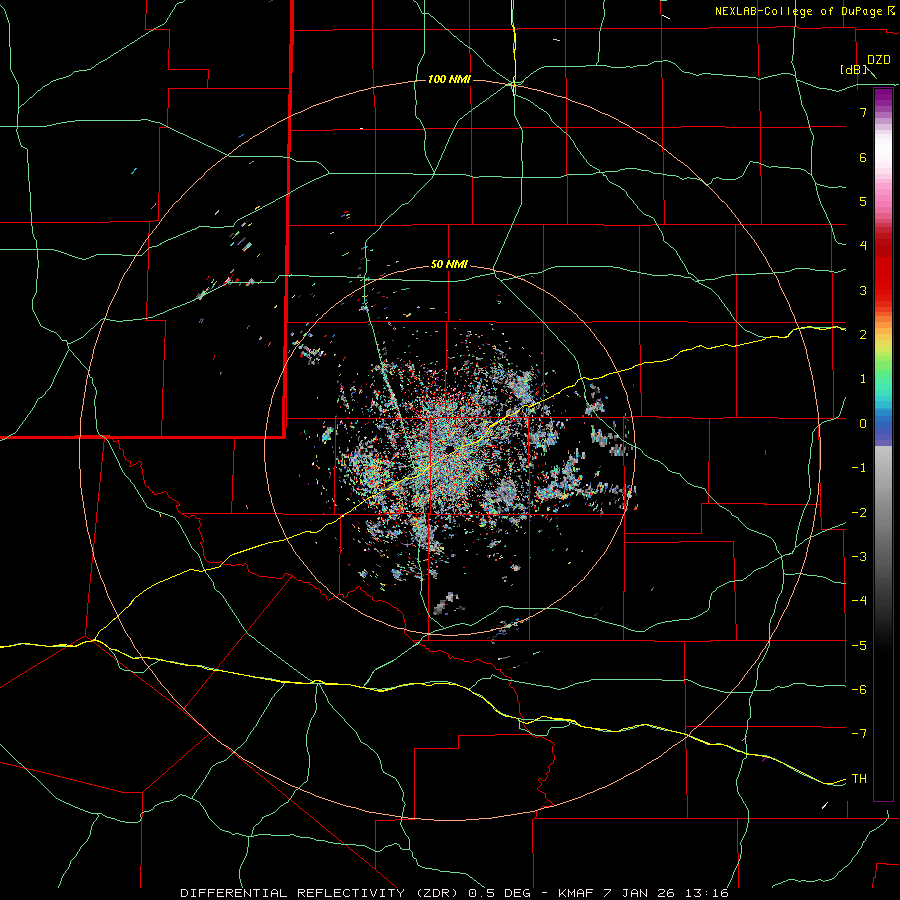The image size is (900, 900).
Task: Click the -7 scale value
Action: [x=859, y=734]
